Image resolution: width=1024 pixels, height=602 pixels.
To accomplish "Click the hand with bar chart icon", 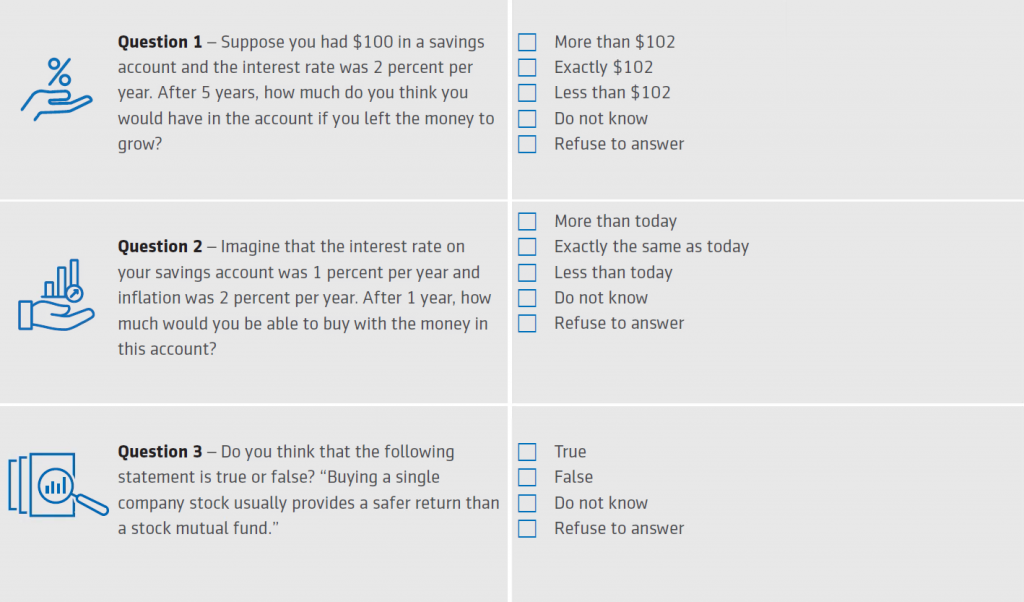I will (56, 296).
